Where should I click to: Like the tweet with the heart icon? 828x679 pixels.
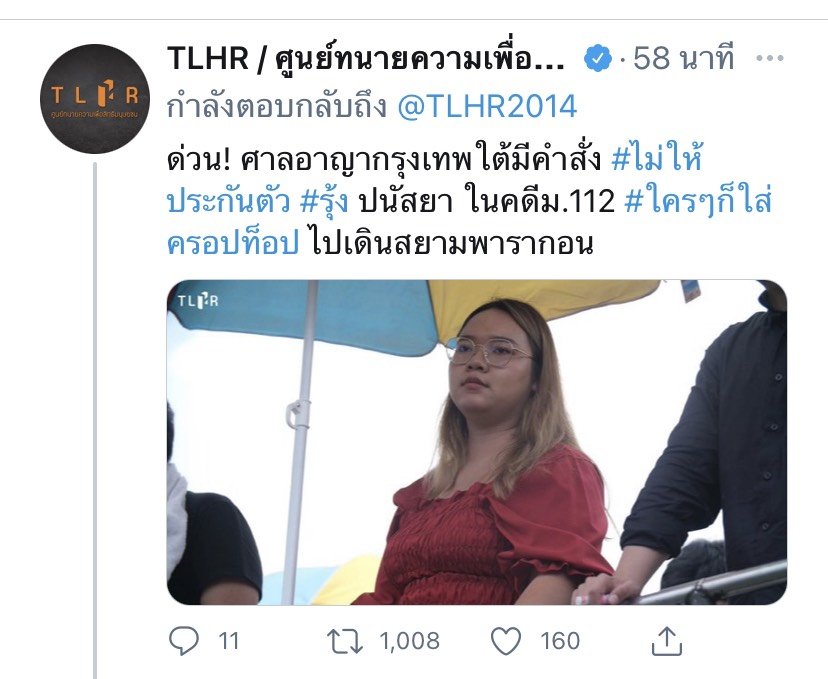tap(506, 641)
